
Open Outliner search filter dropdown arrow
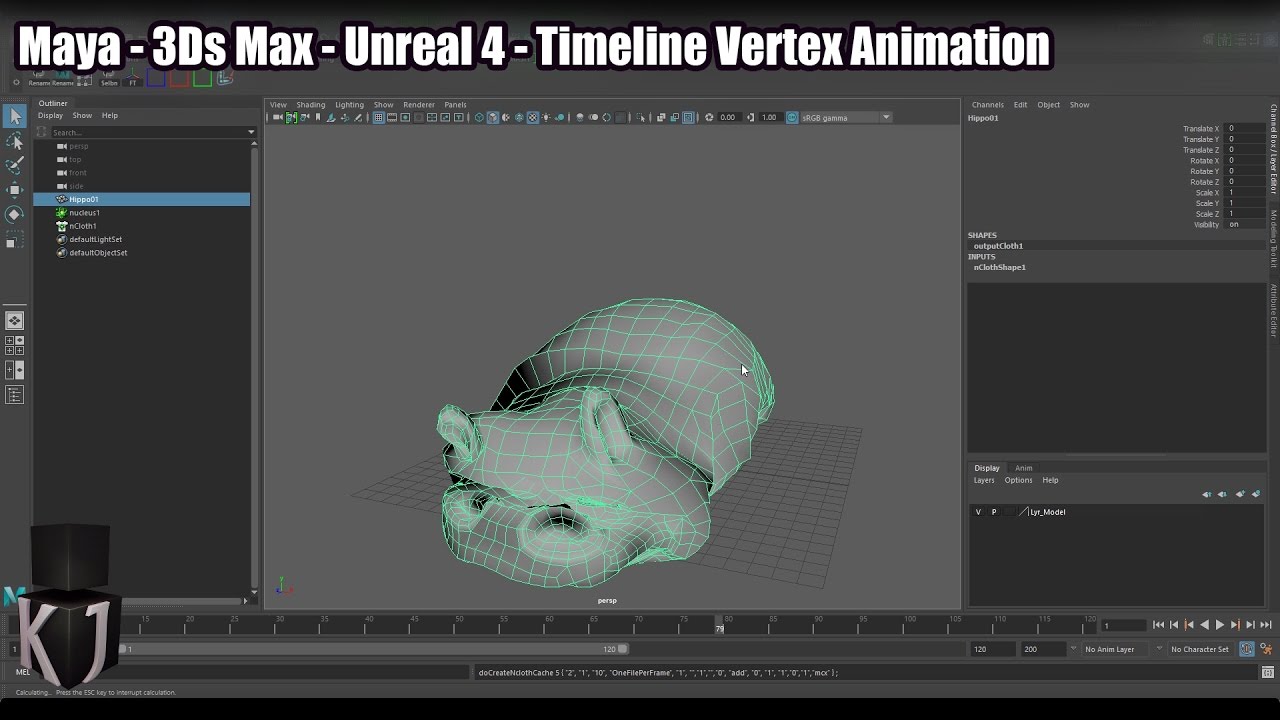pos(251,132)
